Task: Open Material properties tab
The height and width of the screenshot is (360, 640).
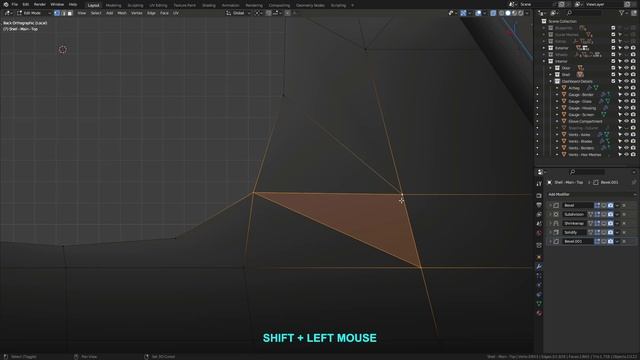Action: [539, 313]
